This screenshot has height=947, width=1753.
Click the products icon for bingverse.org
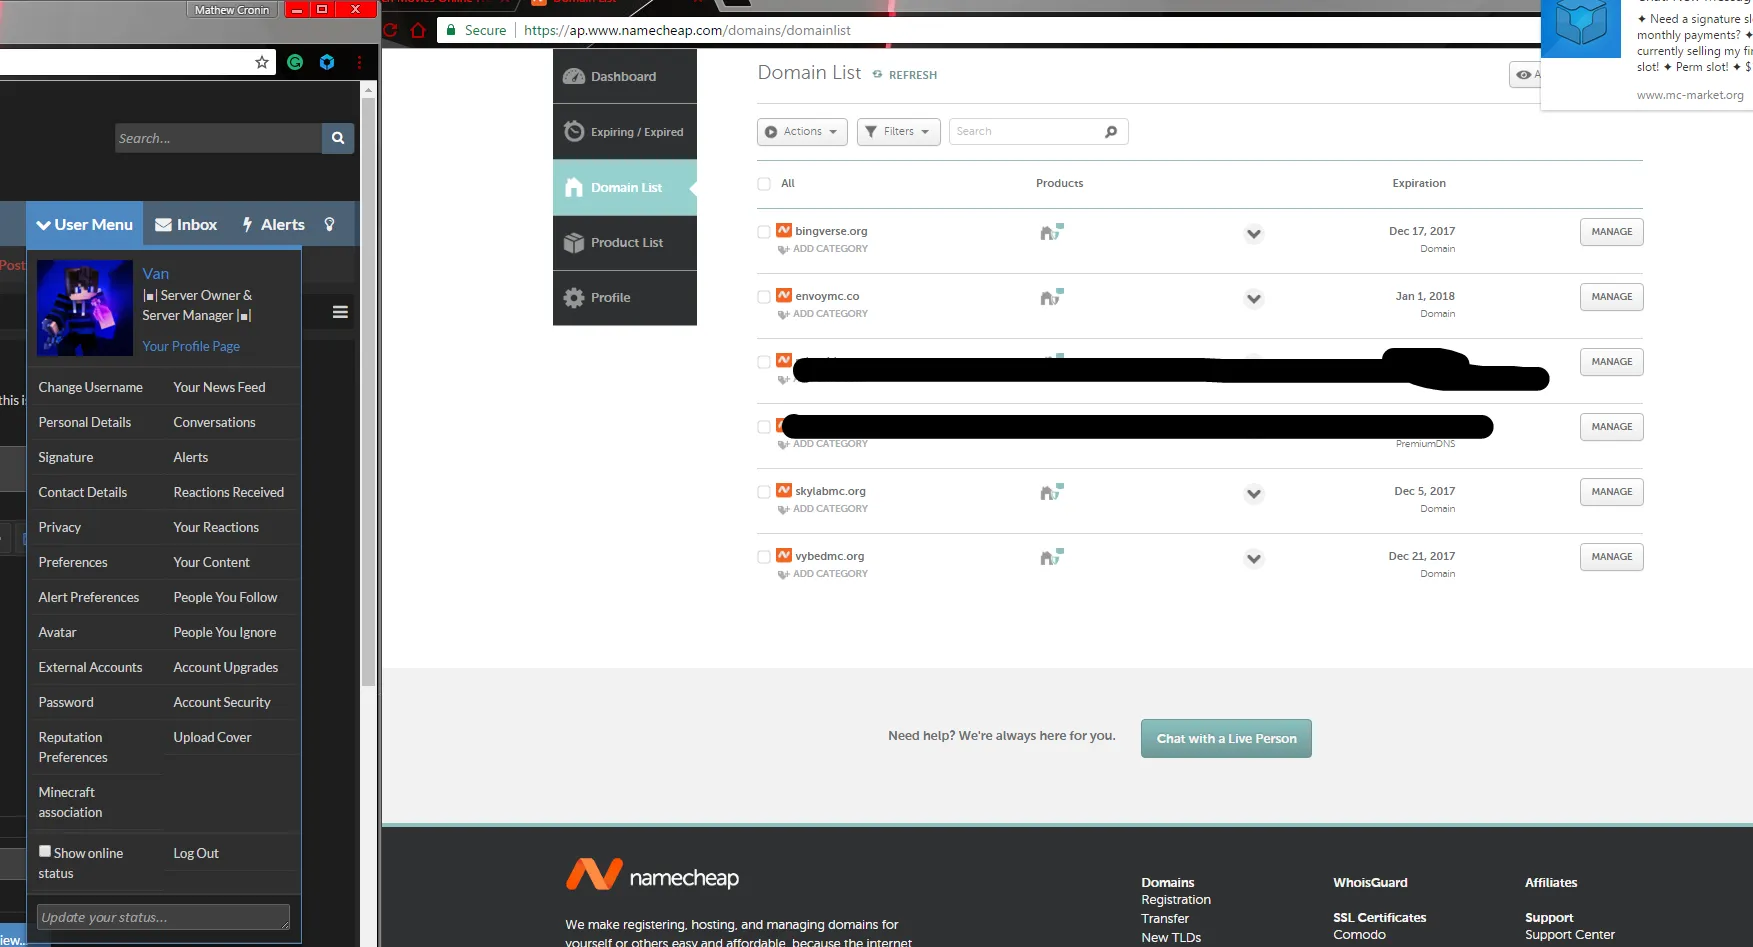tap(1051, 232)
